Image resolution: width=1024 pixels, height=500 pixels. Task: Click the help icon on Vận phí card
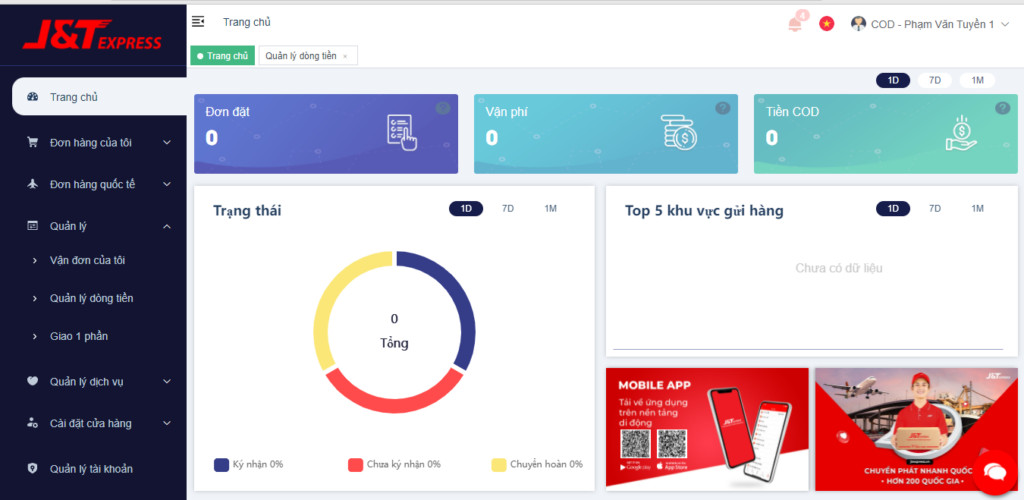(x=722, y=108)
